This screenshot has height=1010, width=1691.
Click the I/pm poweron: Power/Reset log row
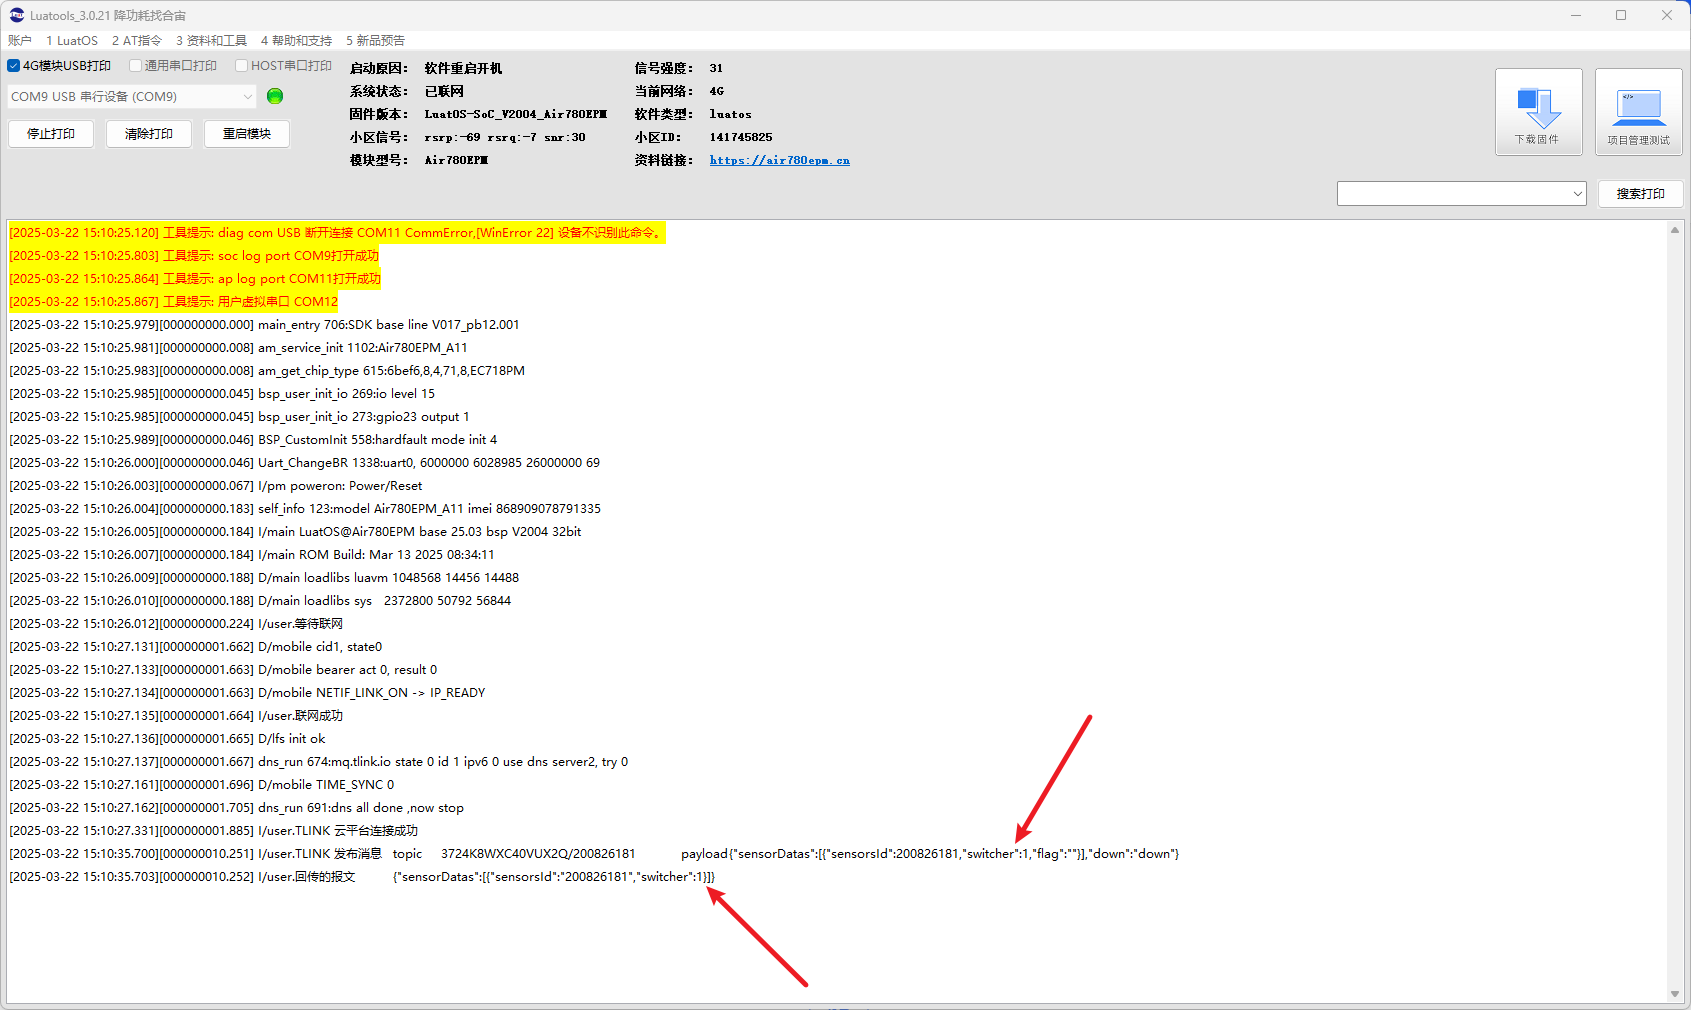pyautogui.click(x=216, y=486)
